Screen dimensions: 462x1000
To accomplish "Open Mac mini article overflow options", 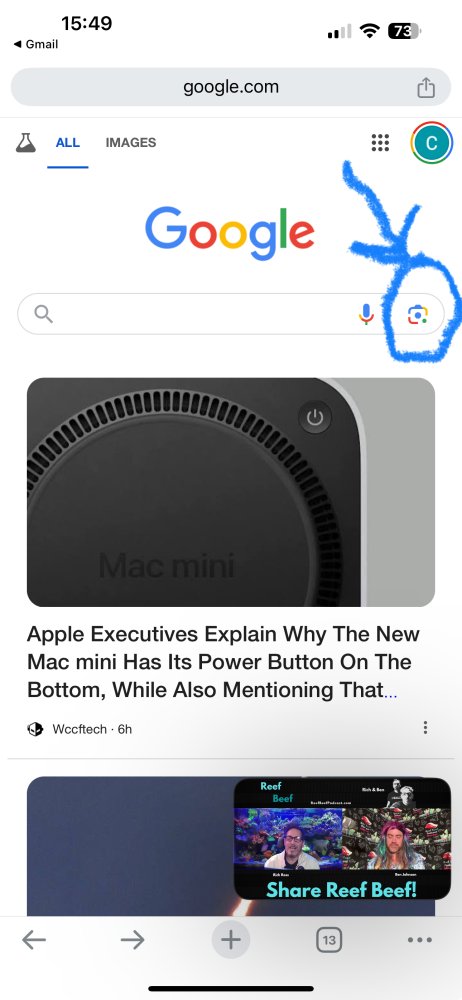I will (426, 728).
